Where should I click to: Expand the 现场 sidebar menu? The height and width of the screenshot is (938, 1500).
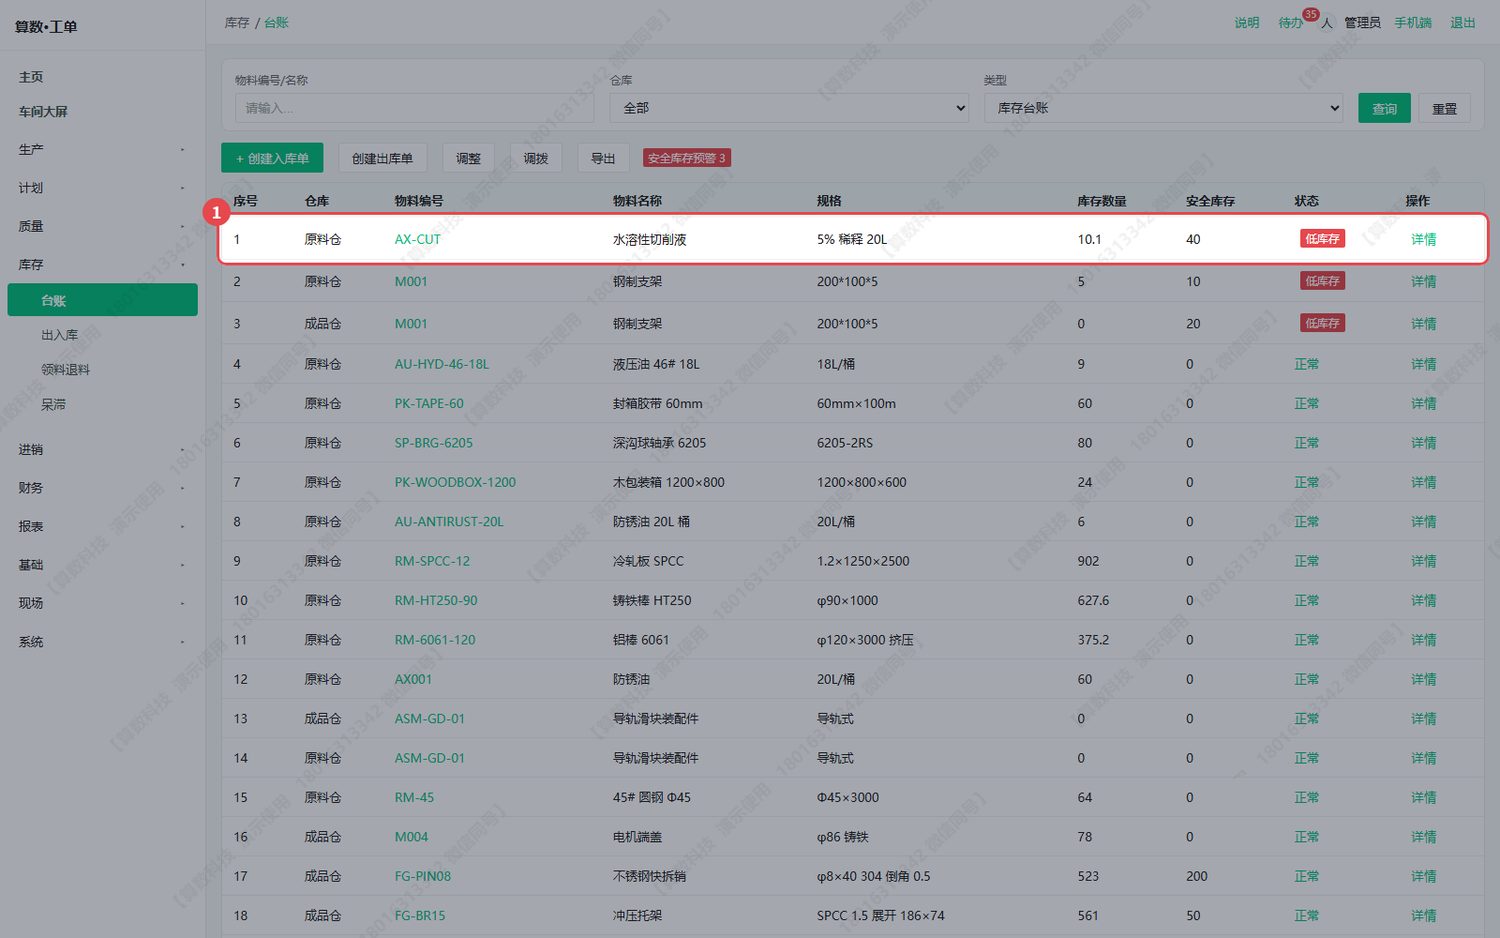[x=102, y=603]
